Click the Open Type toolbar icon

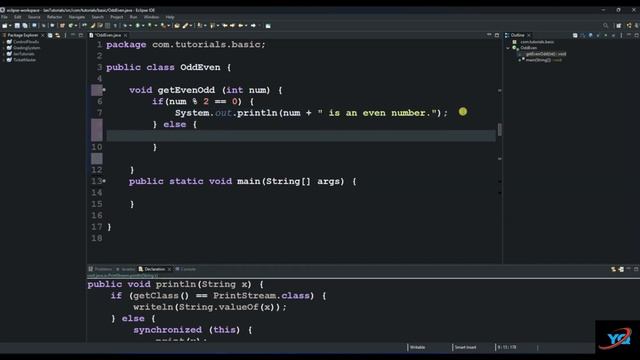pos(176,25)
